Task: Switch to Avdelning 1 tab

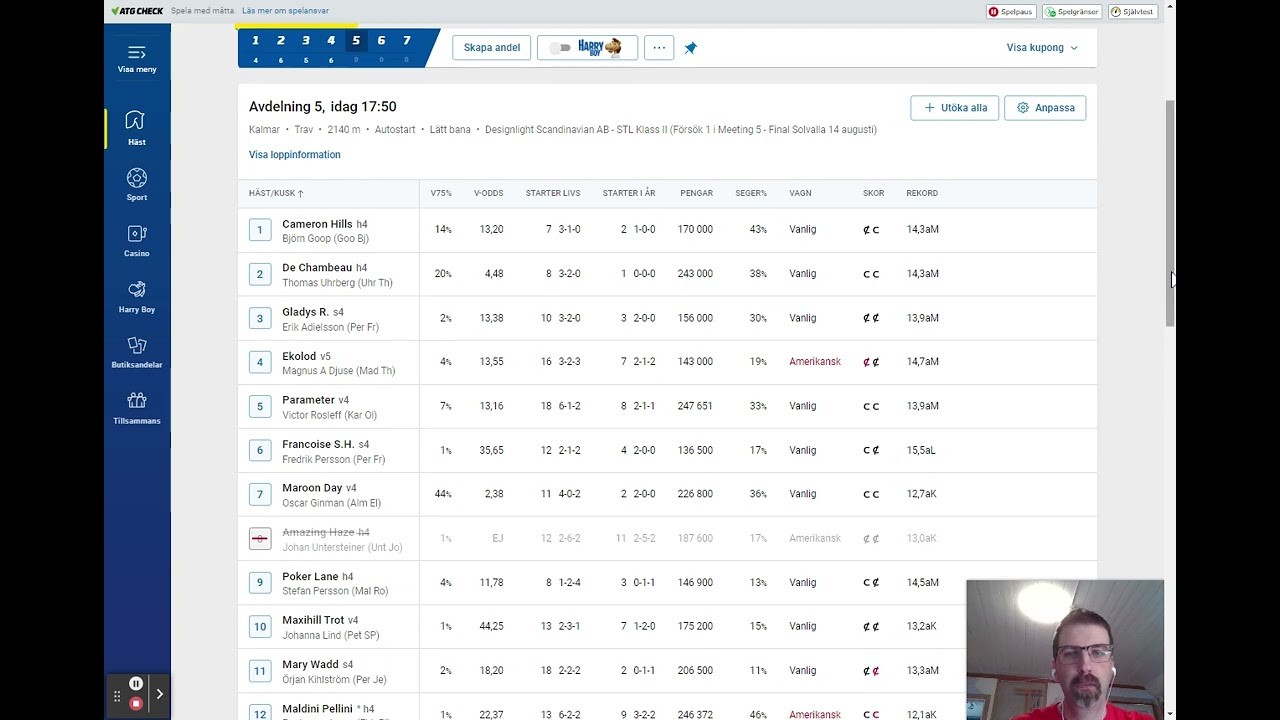Action: 256,47
